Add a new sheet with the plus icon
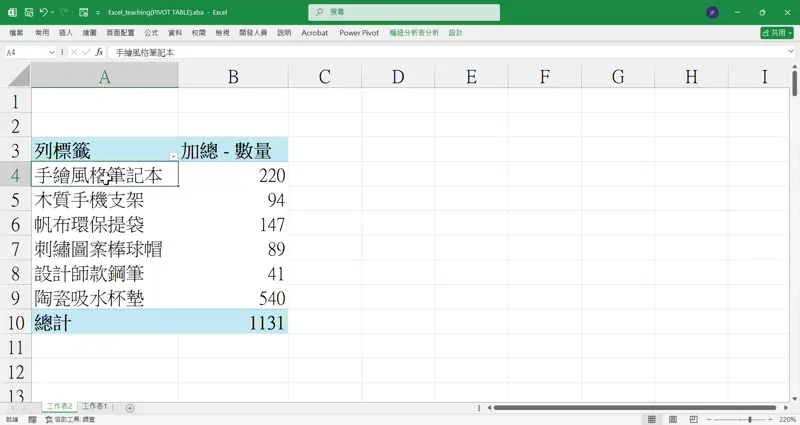The image size is (800, 425). click(130, 408)
